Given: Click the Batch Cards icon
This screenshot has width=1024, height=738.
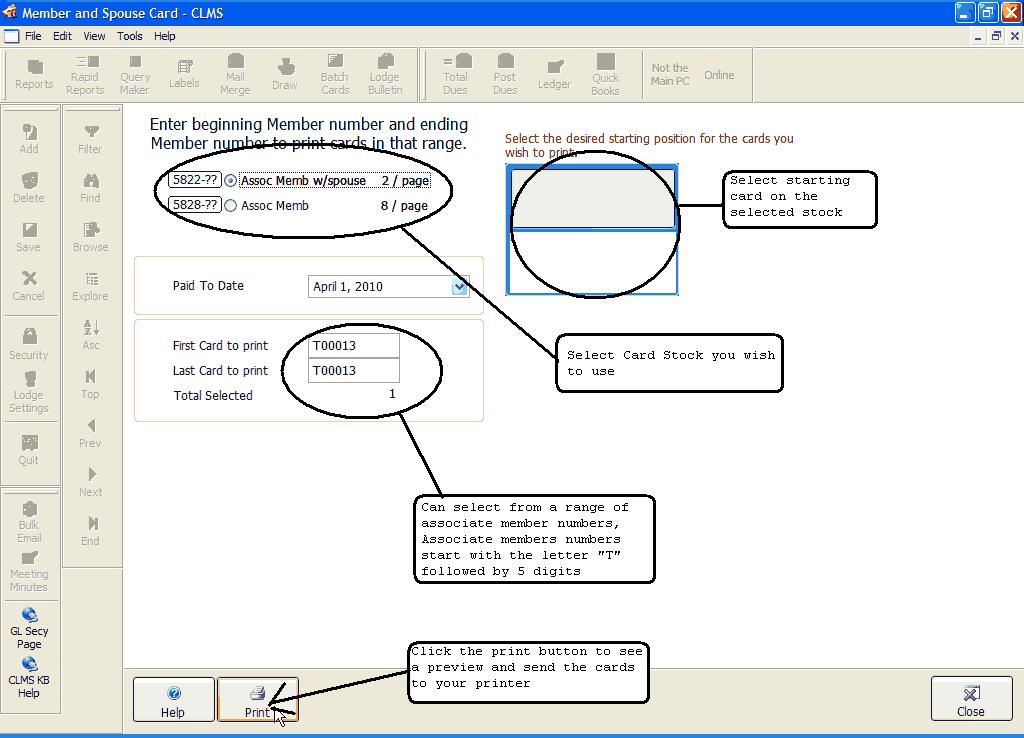Looking at the screenshot, I should (x=335, y=75).
